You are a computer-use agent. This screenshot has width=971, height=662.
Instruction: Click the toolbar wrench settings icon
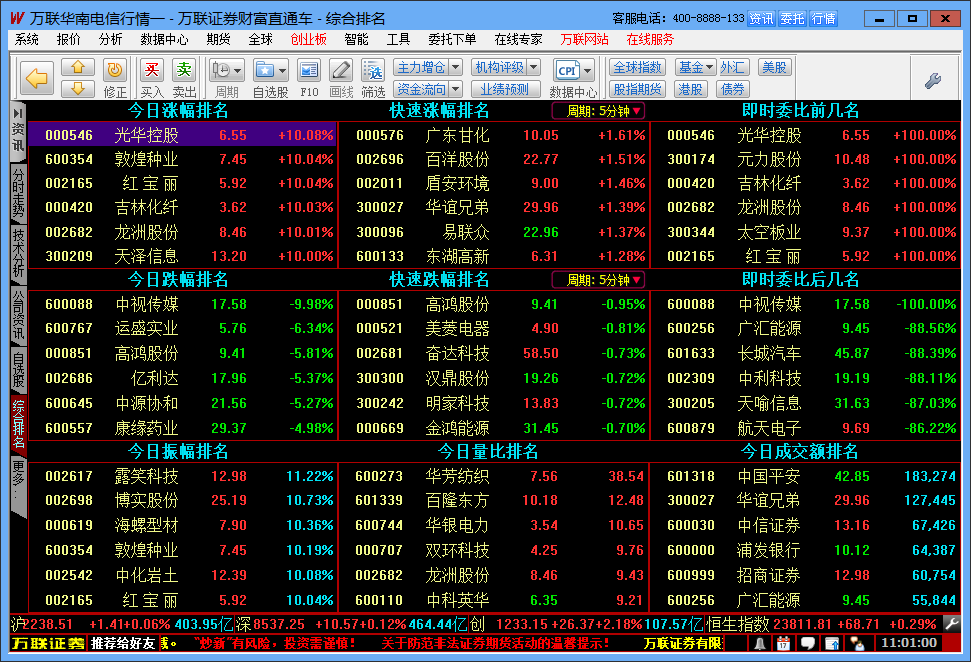pyautogui.click(x=933, y=80)
